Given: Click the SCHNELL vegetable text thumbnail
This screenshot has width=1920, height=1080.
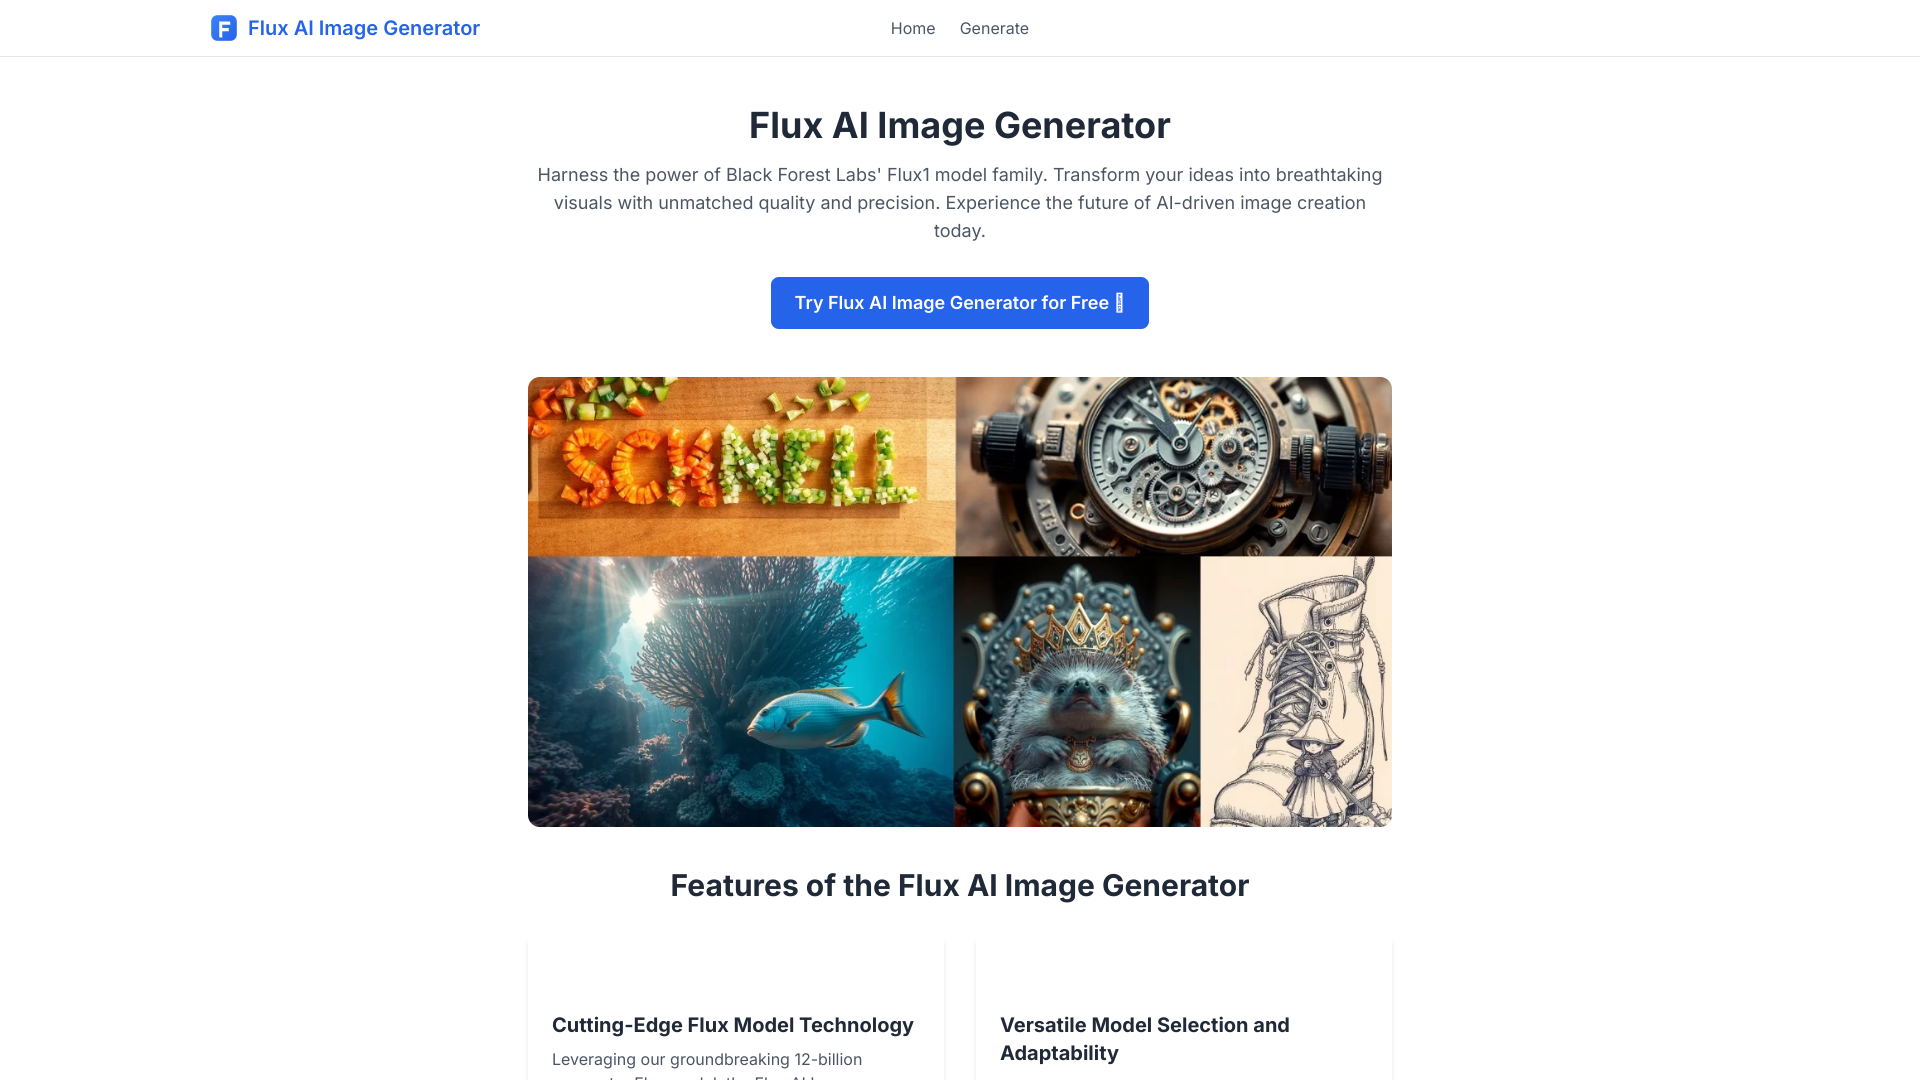Looking at the screenshot, I should pos(741,465).
